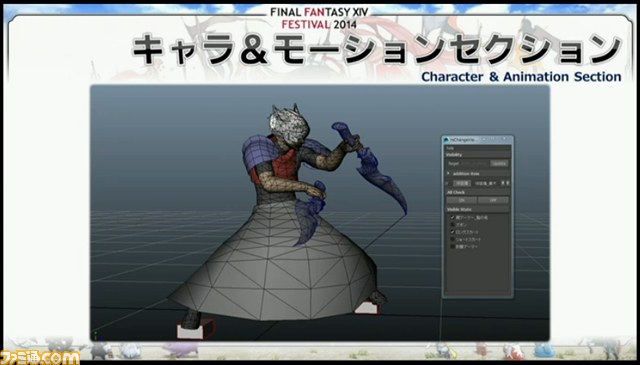640x365 pixels.
Task: Close the floating visibility tool window
Action: tap(505, 139)
